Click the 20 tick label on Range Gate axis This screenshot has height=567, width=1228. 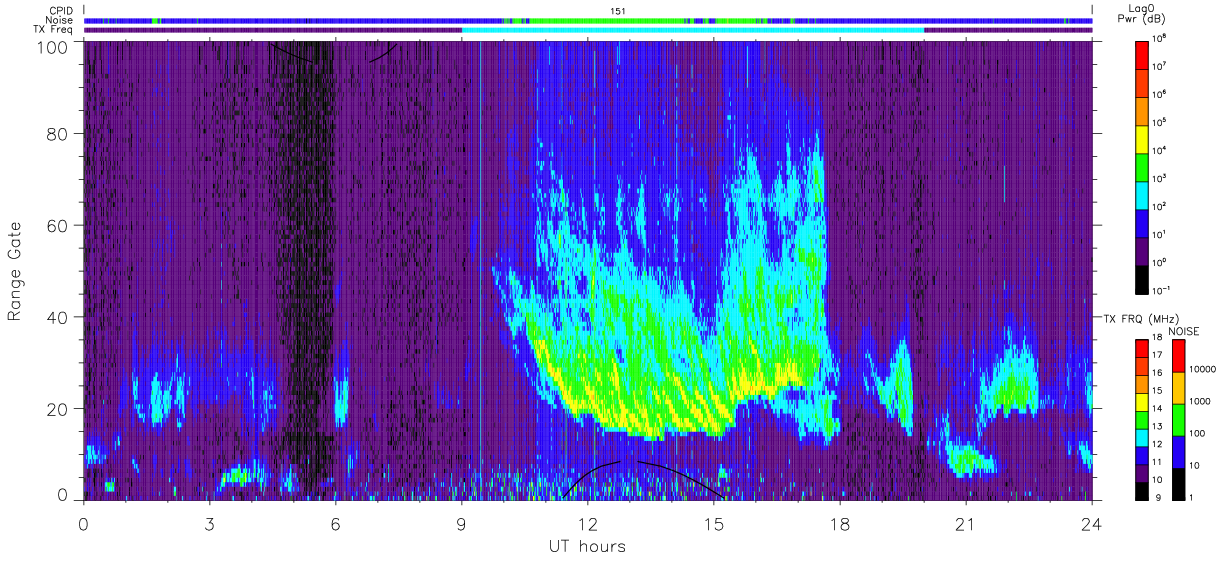point(58,409)
